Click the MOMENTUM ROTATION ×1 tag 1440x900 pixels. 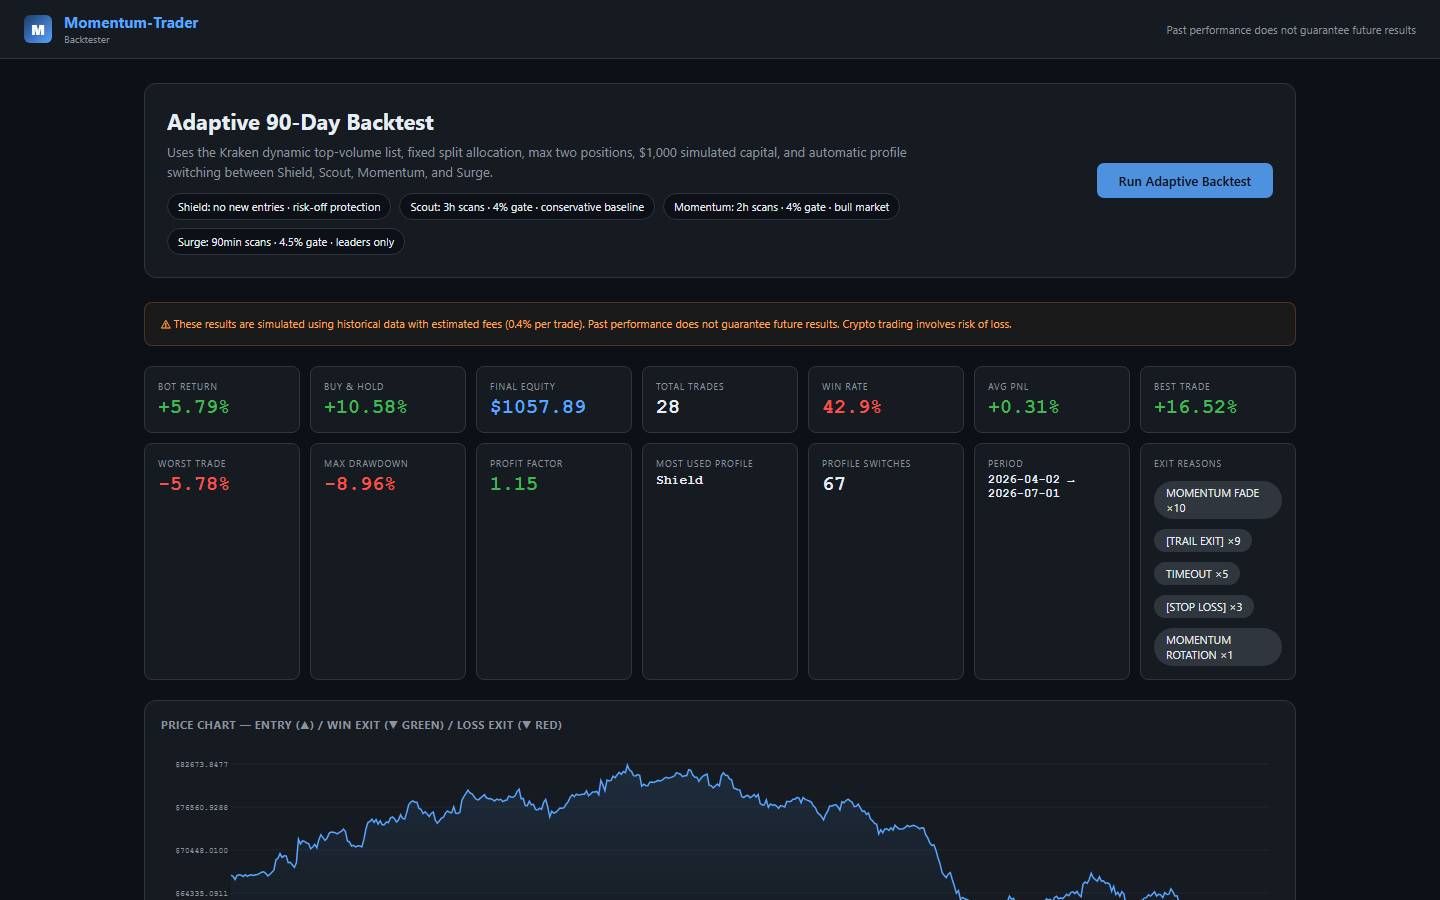click(x=1217, y=647)
